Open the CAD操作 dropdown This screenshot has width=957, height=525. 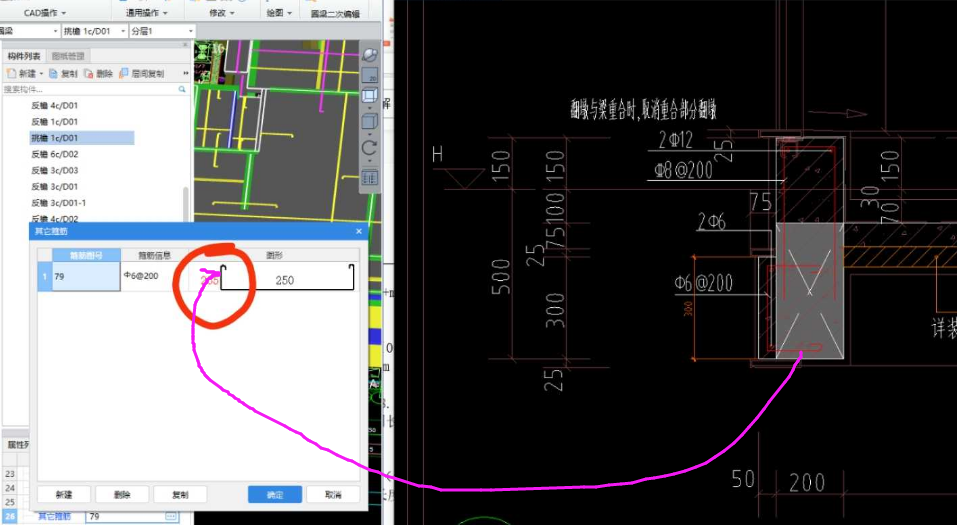click(x=45, y=12)
